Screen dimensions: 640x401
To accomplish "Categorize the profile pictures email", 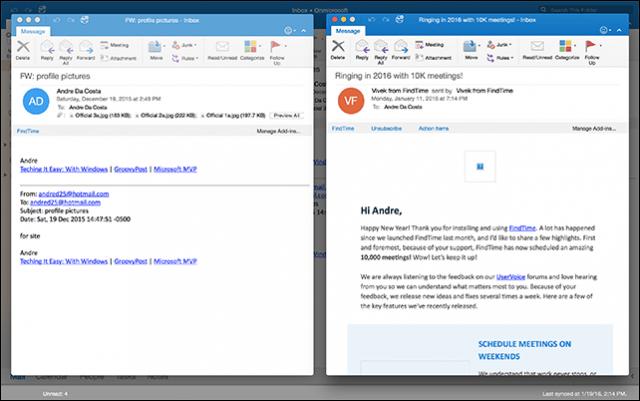I will pyautogui.click(x=252, y=51).
